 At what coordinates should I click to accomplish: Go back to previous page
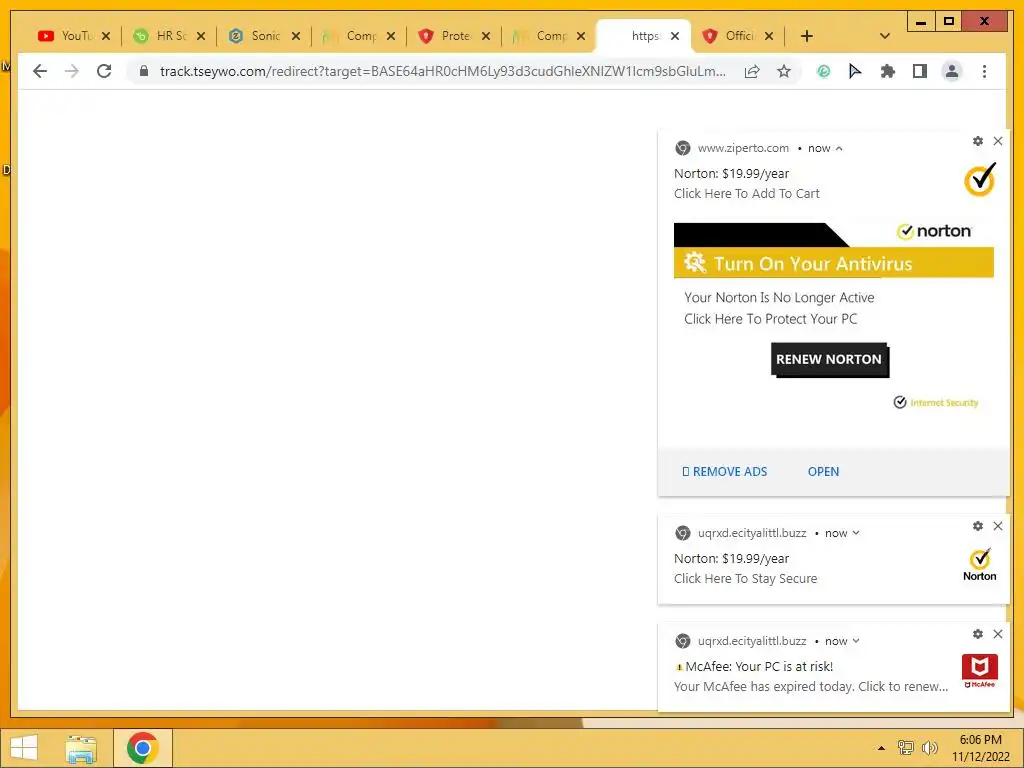pos(40,71)
